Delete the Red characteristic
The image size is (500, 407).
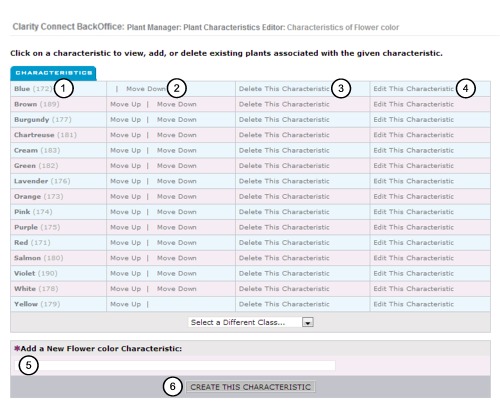[x=284, y=243]
